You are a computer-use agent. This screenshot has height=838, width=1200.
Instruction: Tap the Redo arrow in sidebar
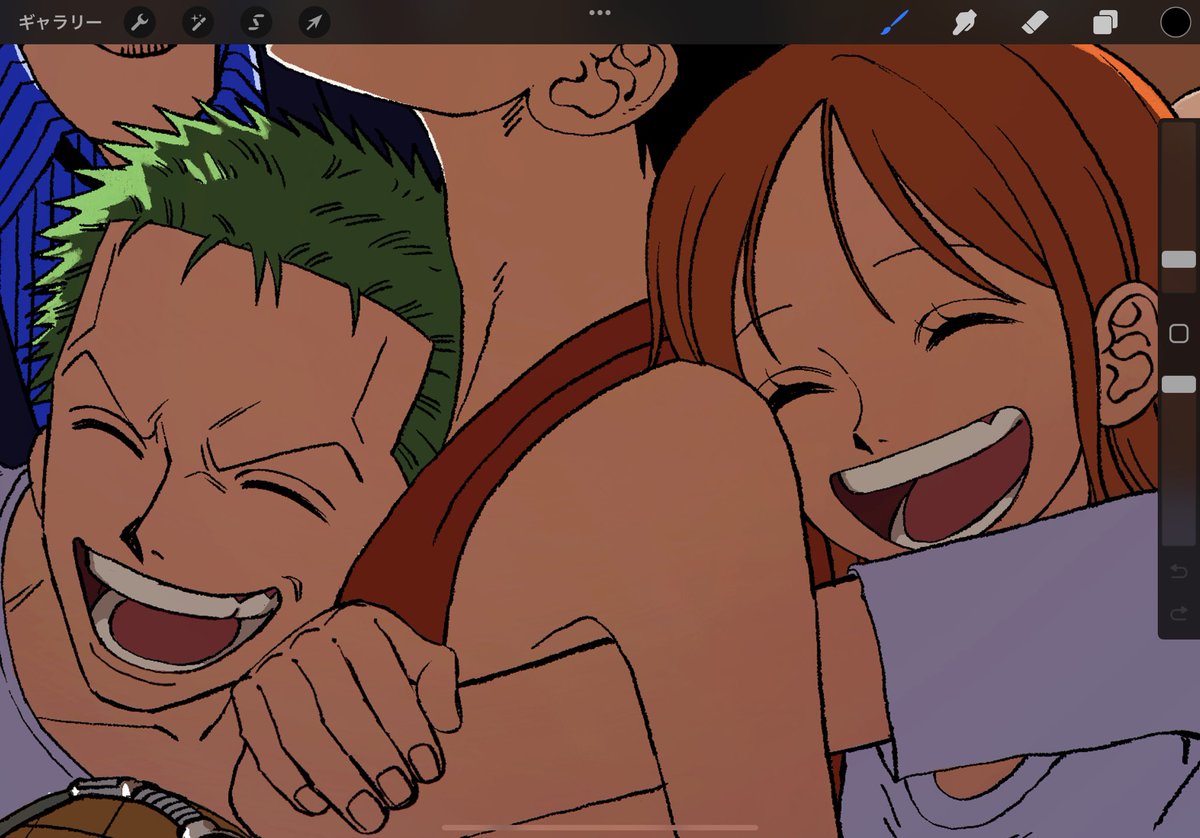tap(1178, 613)
